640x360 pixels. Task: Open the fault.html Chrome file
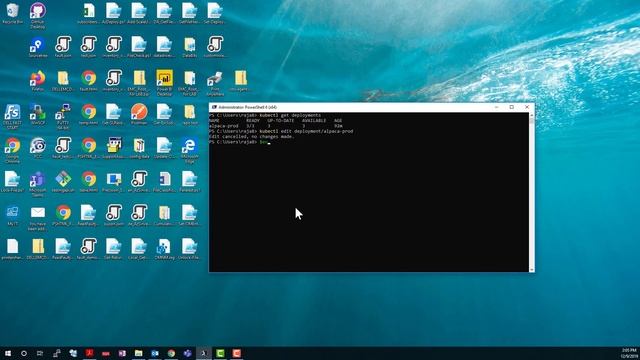pos(88,81)
